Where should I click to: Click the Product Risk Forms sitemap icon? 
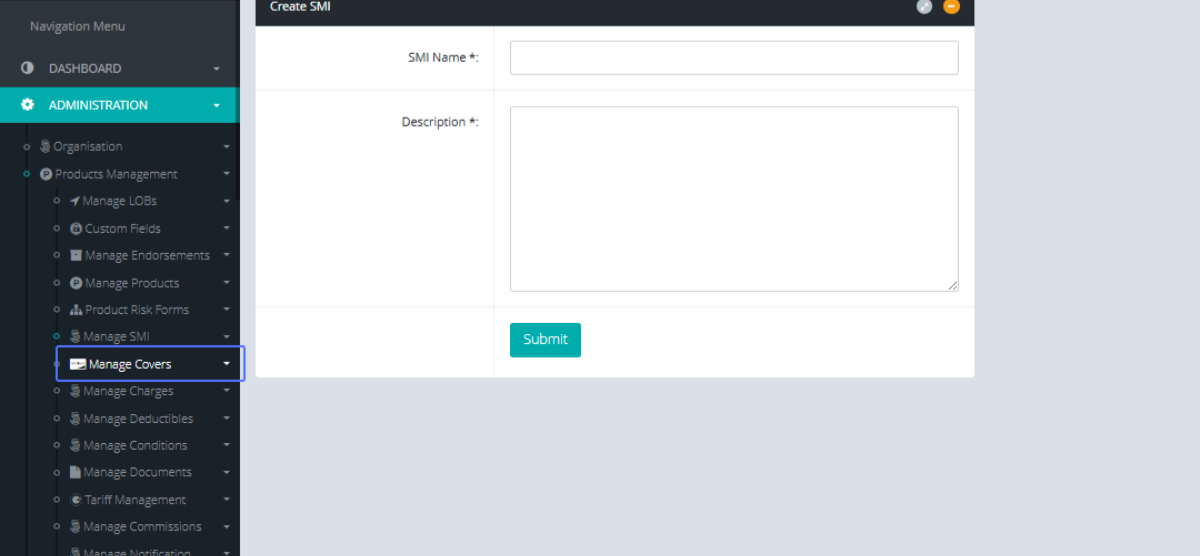click(76, 310)
